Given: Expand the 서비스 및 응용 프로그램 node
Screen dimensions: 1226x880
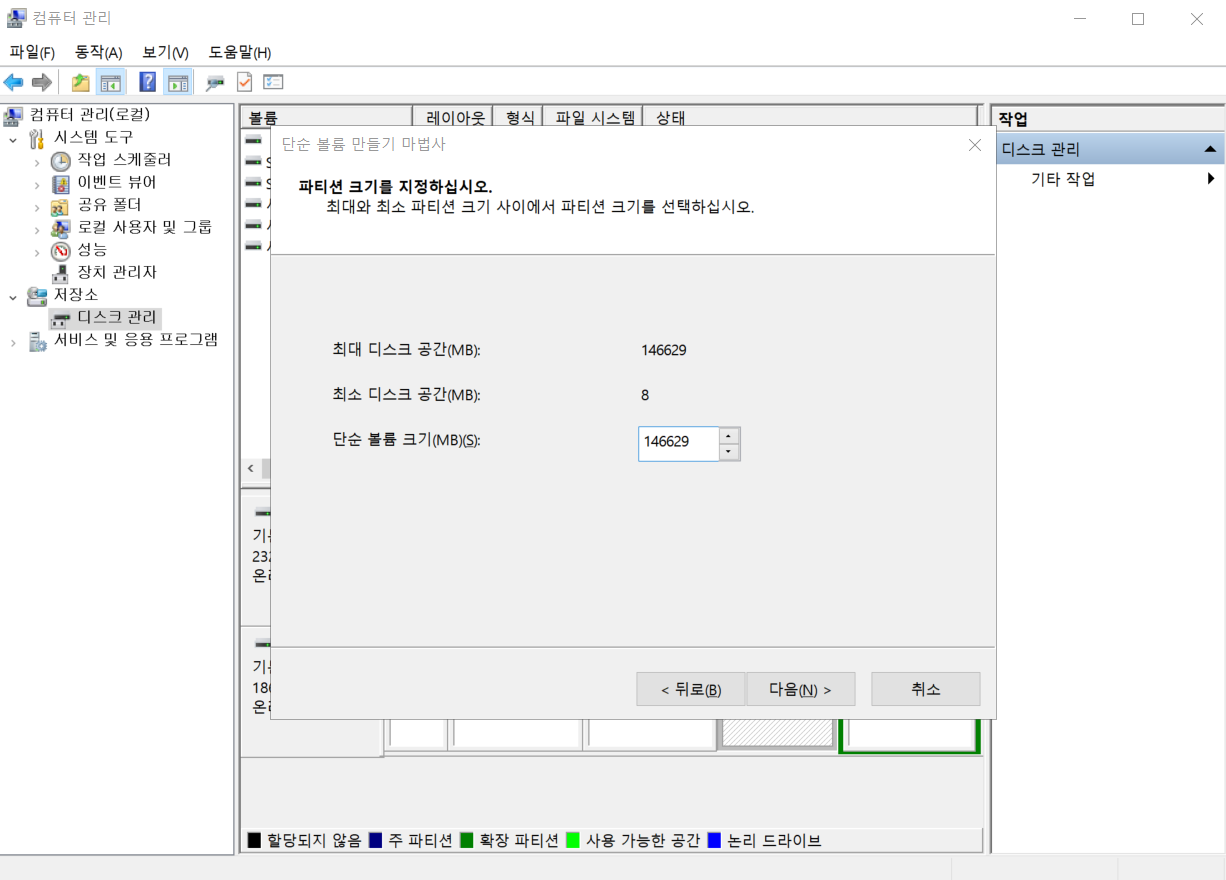Looking at the screenshot, I should pos(13,340).
